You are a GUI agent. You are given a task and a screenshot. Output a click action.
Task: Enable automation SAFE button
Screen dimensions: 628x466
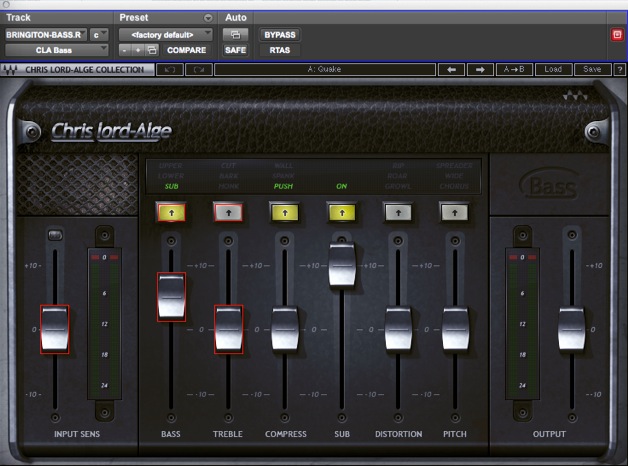[x=236, y=50]
